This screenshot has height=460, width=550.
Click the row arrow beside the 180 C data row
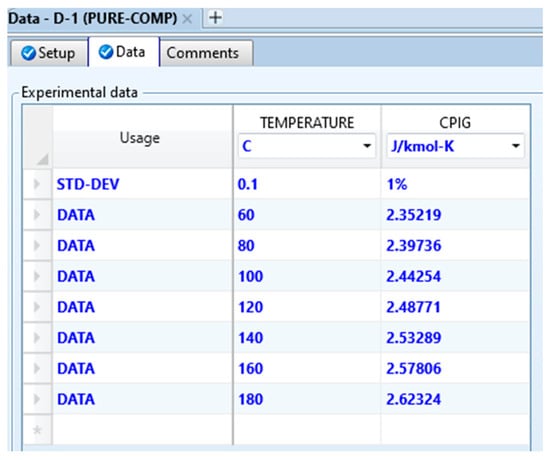pyautogui.click(x=37, y=399)
